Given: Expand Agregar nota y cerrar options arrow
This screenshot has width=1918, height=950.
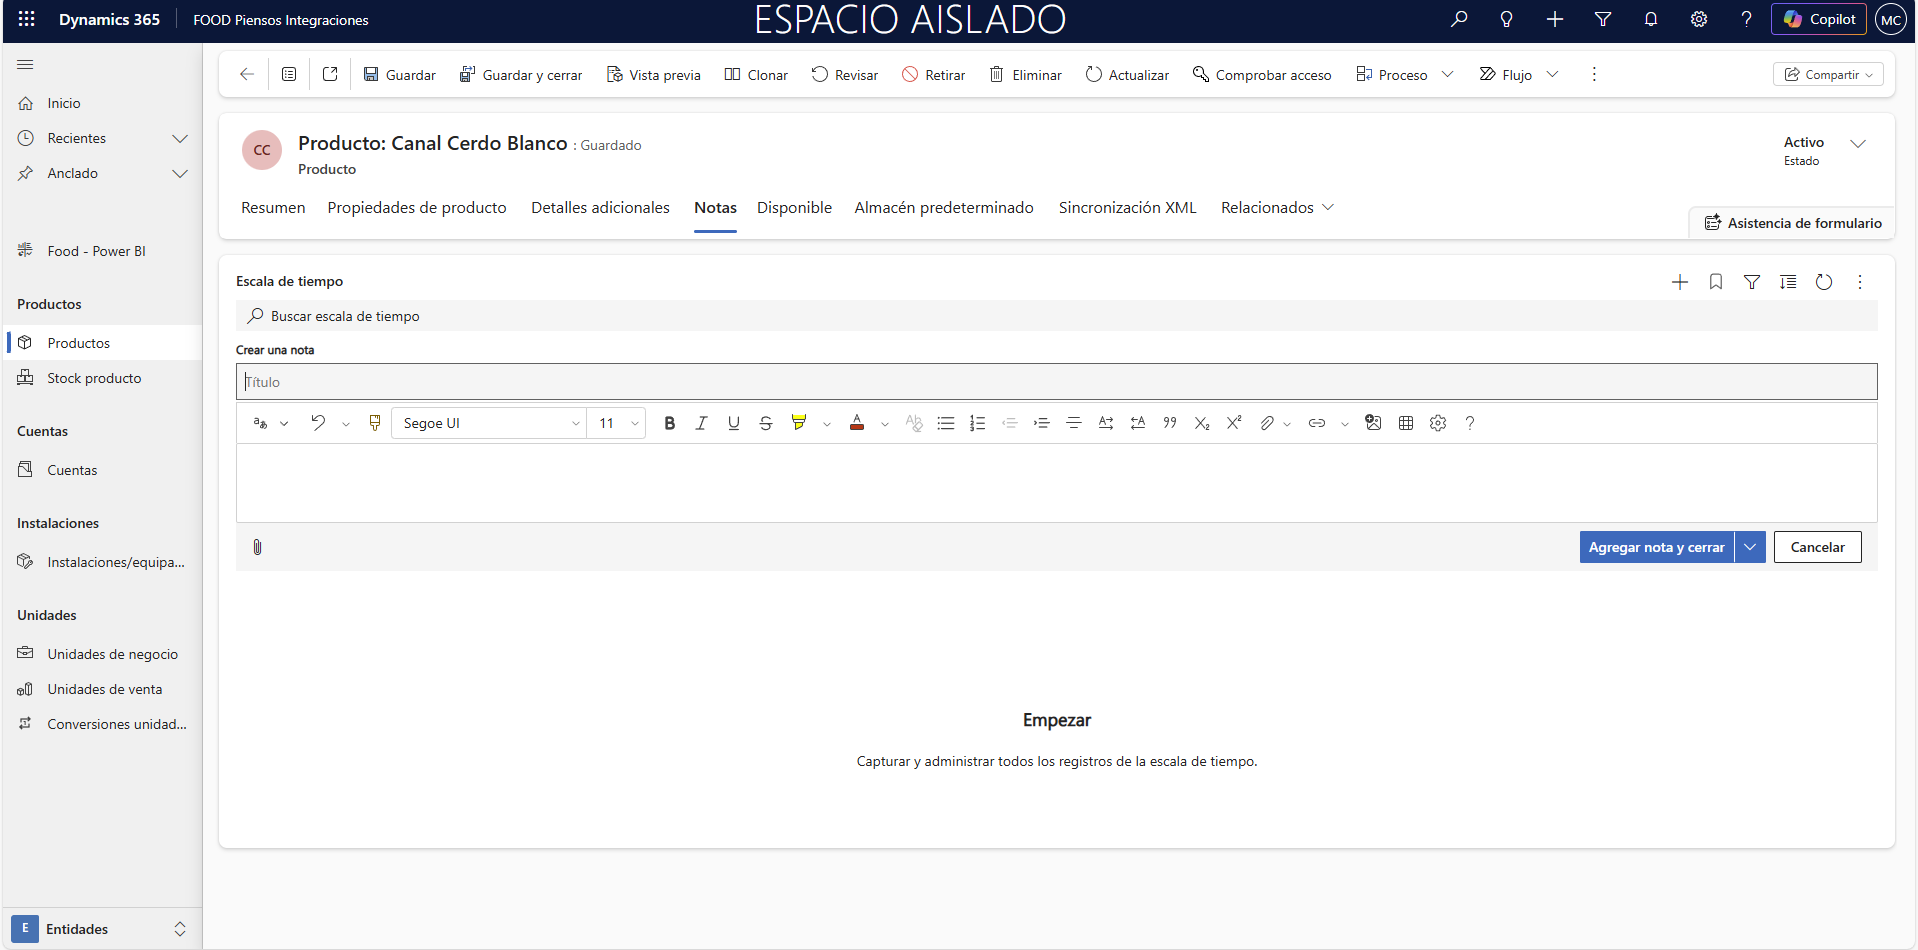Looking at the screenshot, I should [1750, 547].
